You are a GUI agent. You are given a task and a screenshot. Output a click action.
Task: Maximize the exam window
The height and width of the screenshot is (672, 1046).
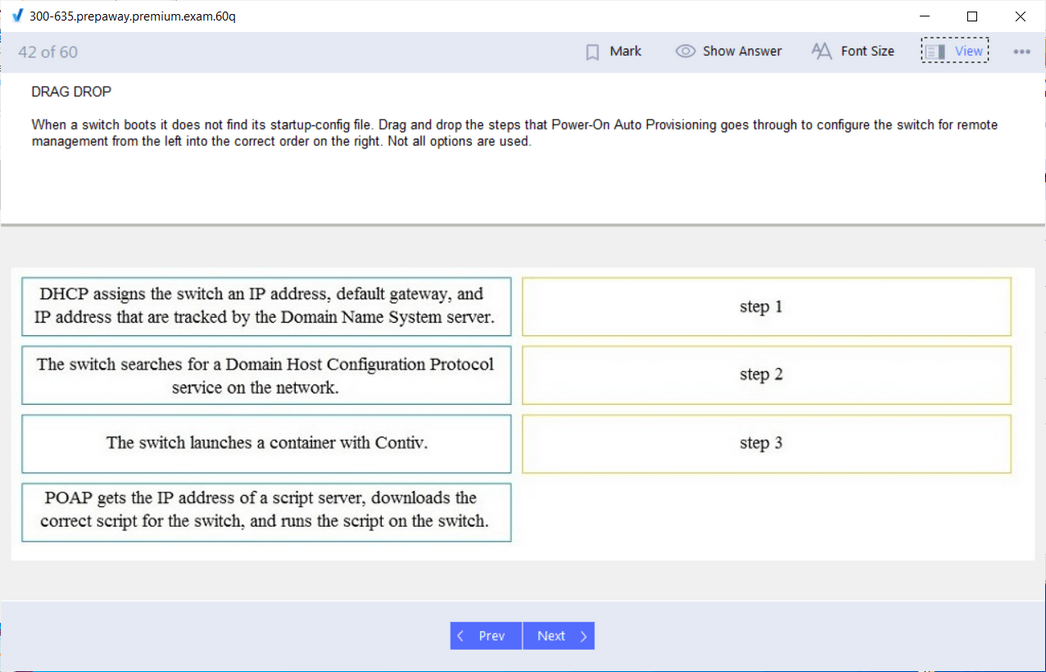[x=972, y=16]
